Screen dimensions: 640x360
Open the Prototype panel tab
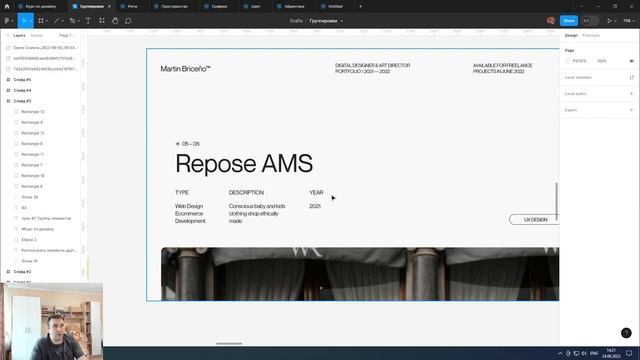pyautogui.click(x=591, y=36)
